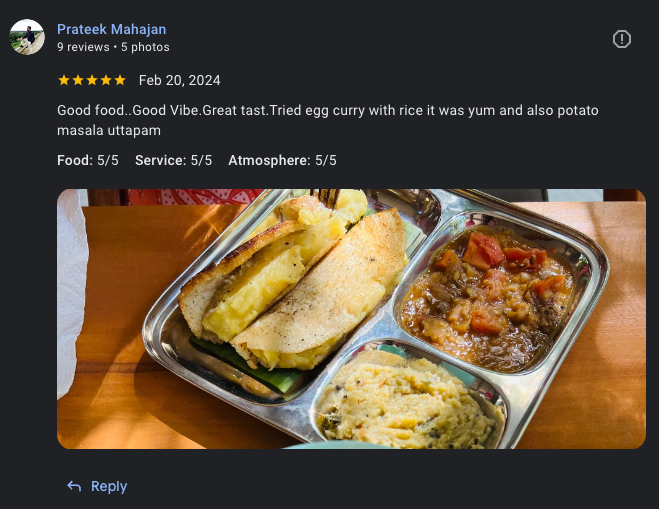Open Prateek Mahajan's profile avatar
The width and height of the screenshot is (659, 509).
pos(27,37)
